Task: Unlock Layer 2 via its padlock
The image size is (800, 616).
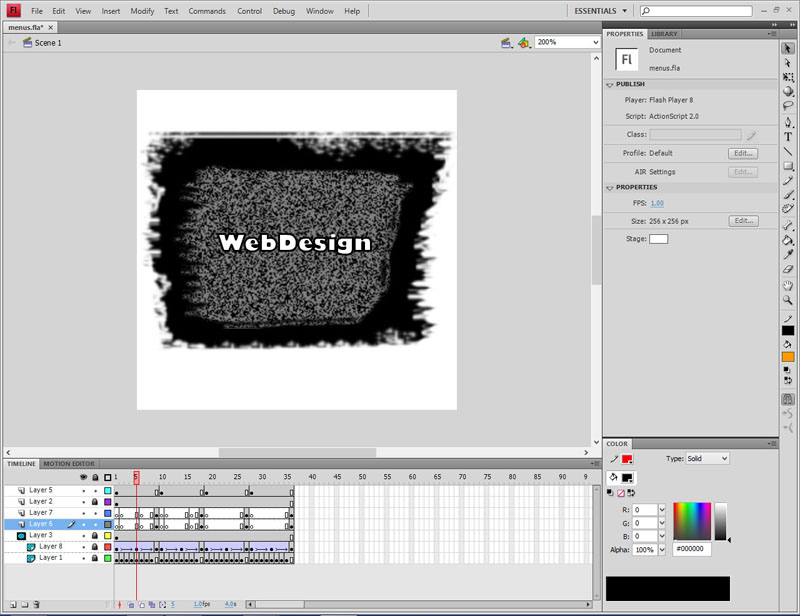Action: (x=95, y=502)
